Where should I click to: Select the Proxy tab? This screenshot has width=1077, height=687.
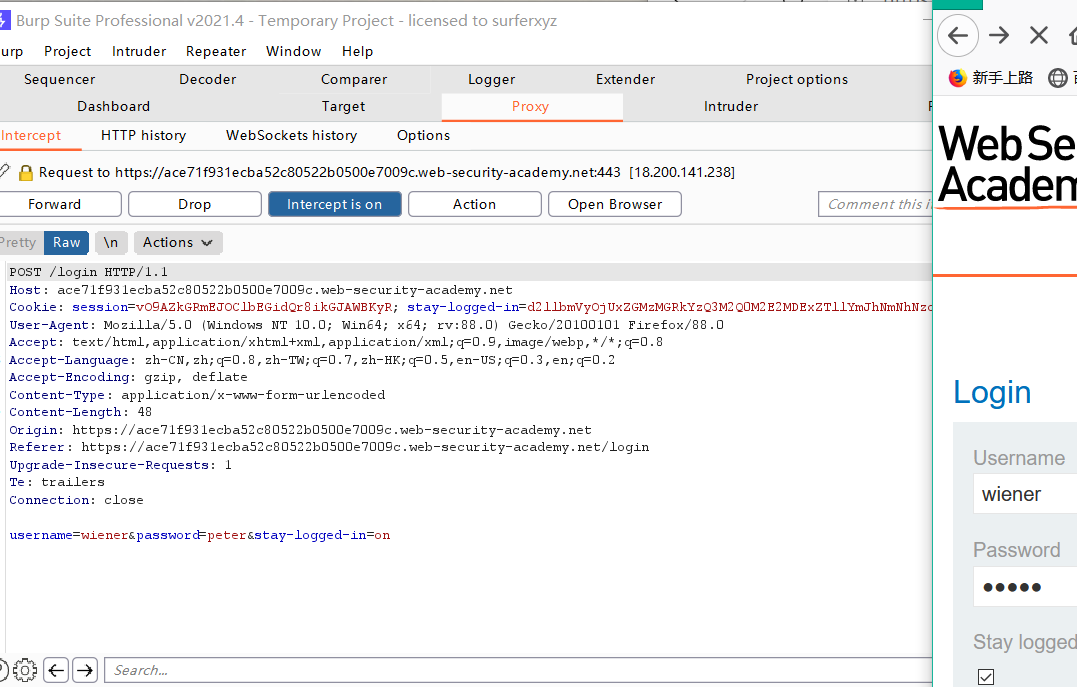[530, 106]
